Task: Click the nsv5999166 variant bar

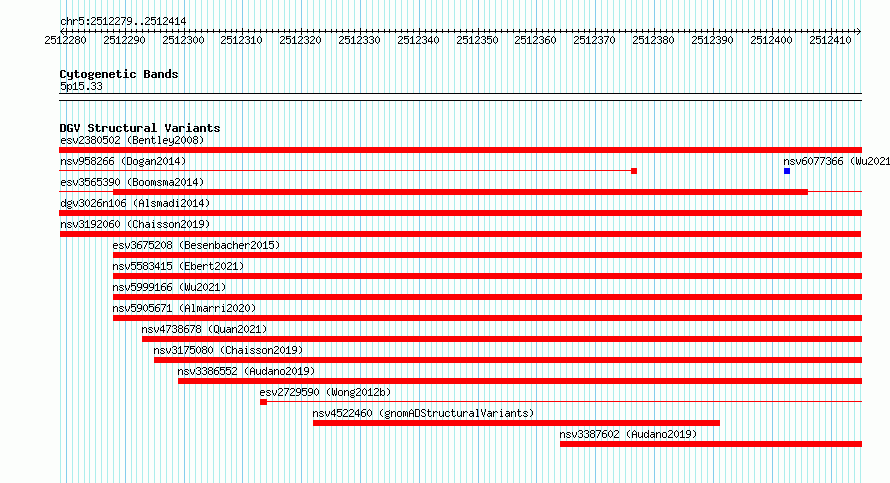Action: [x=488, y=297]
